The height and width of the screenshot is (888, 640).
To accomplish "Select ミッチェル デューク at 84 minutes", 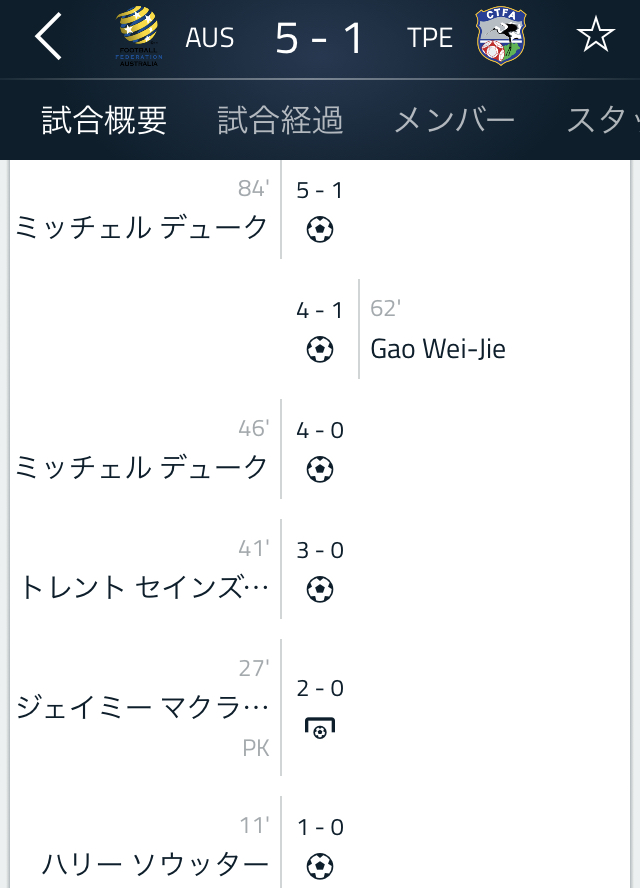I will pyautogui.click(x=142, y=227).
